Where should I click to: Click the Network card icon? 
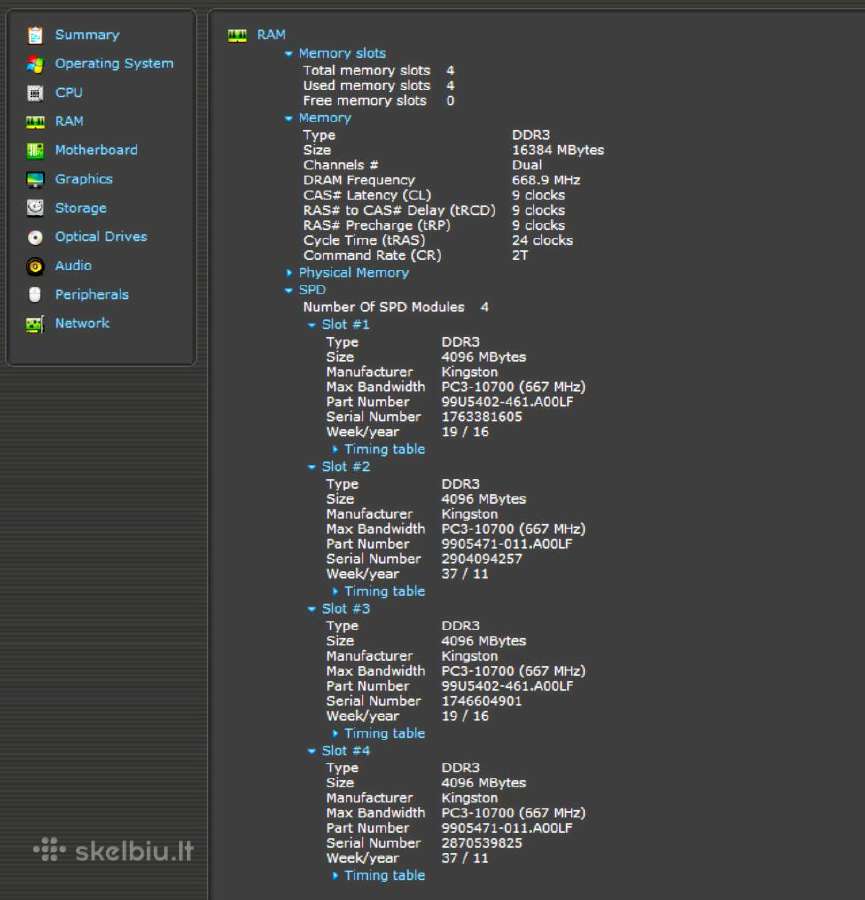tap(35, 324)
